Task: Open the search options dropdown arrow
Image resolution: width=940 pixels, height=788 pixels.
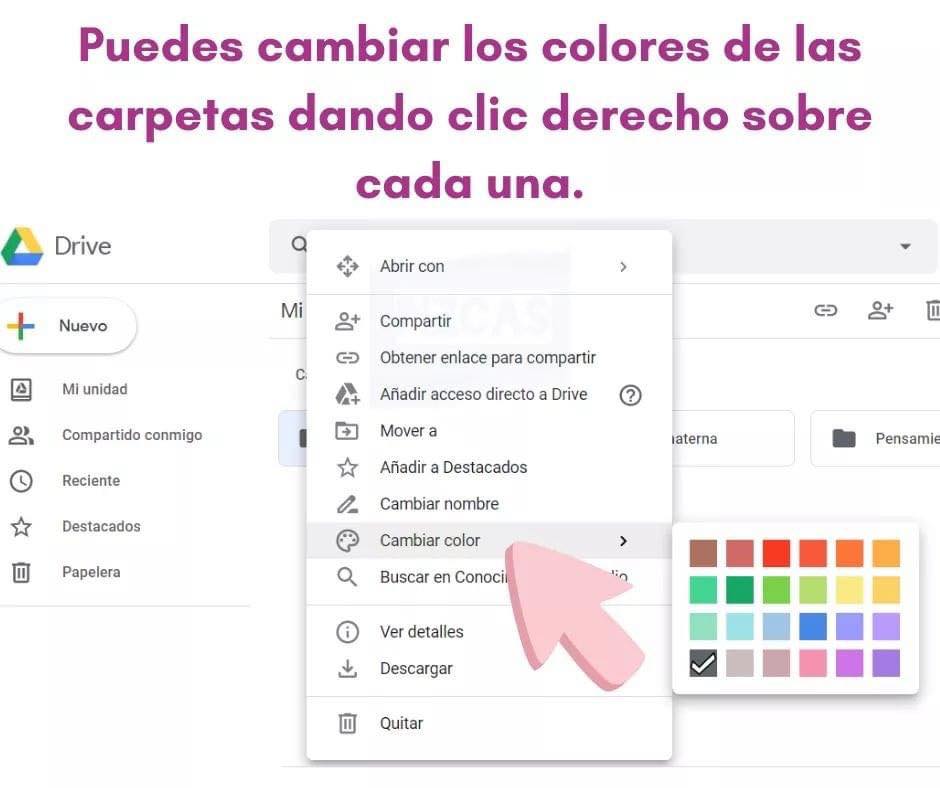Action: click(905, 246)
